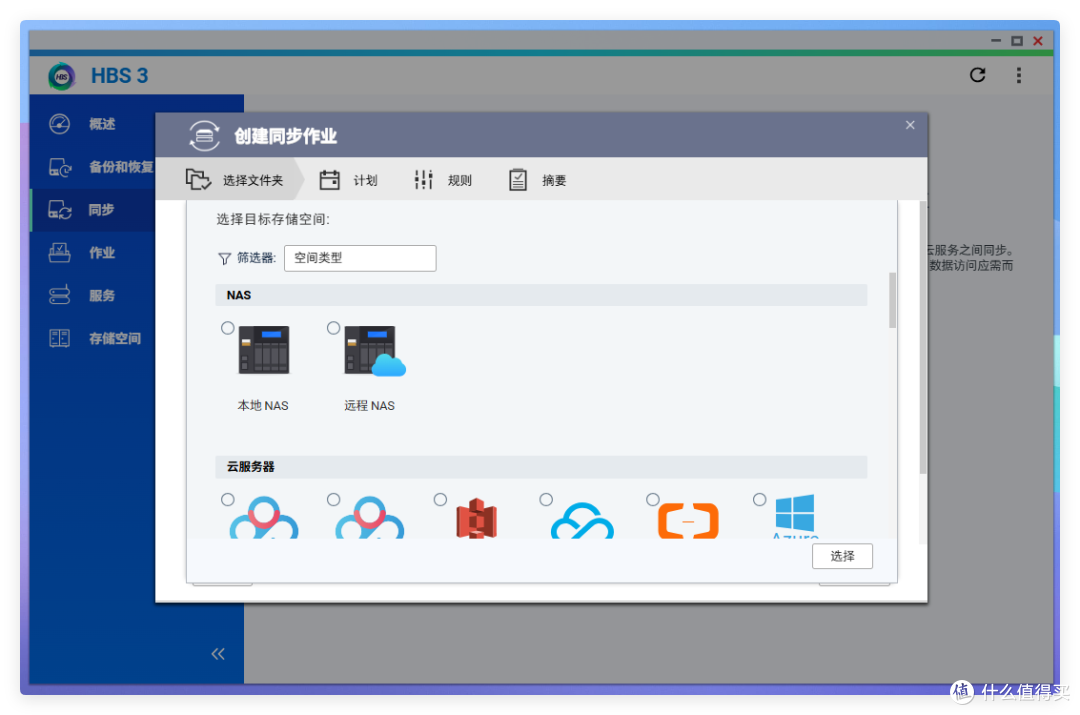Refresh HBS 3 with the reload icon
Screen dimensions: 1080x715
977,75
